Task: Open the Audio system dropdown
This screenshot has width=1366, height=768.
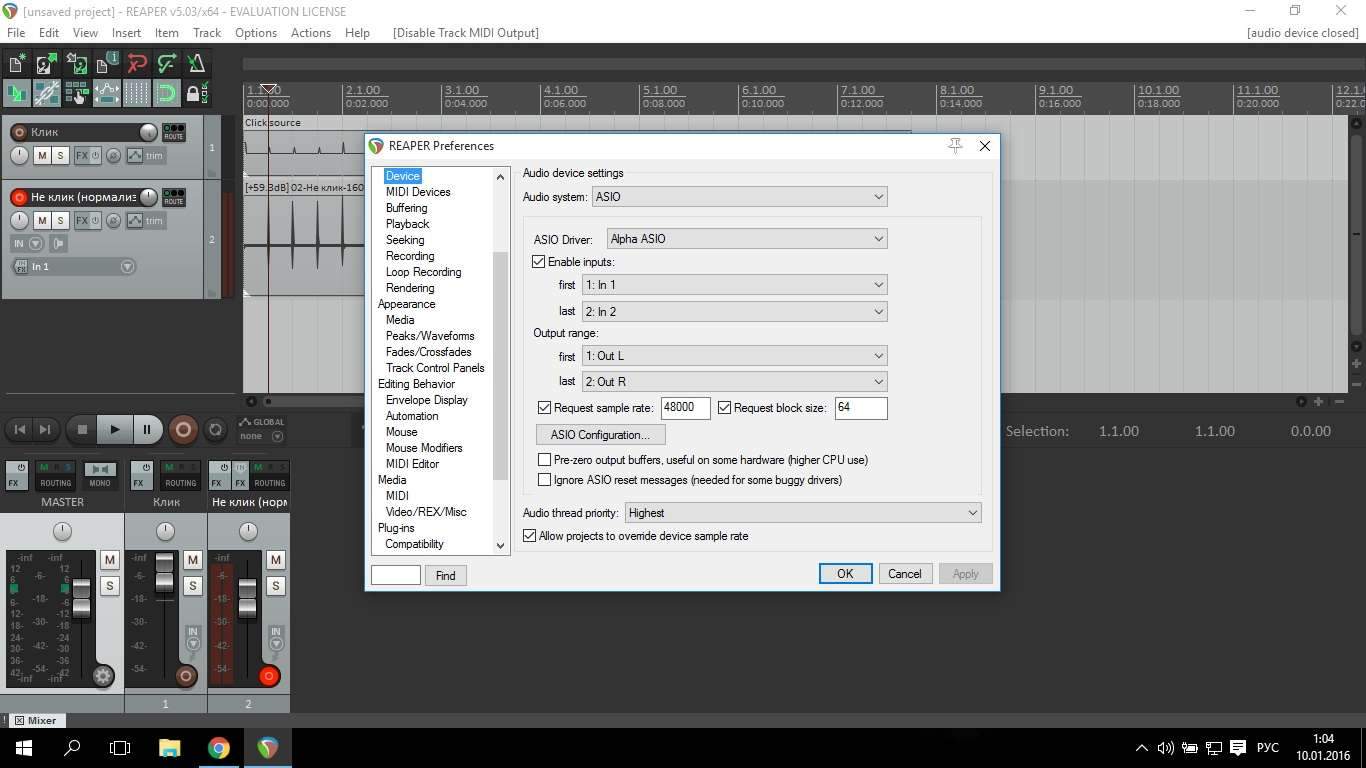Action: [x=739, y=197]
